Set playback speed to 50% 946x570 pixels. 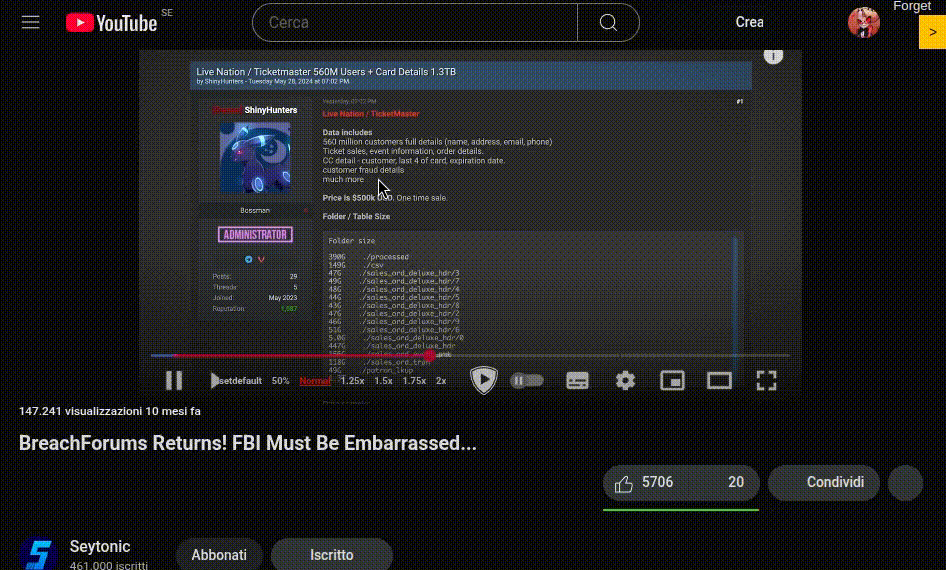coord(281,381)
